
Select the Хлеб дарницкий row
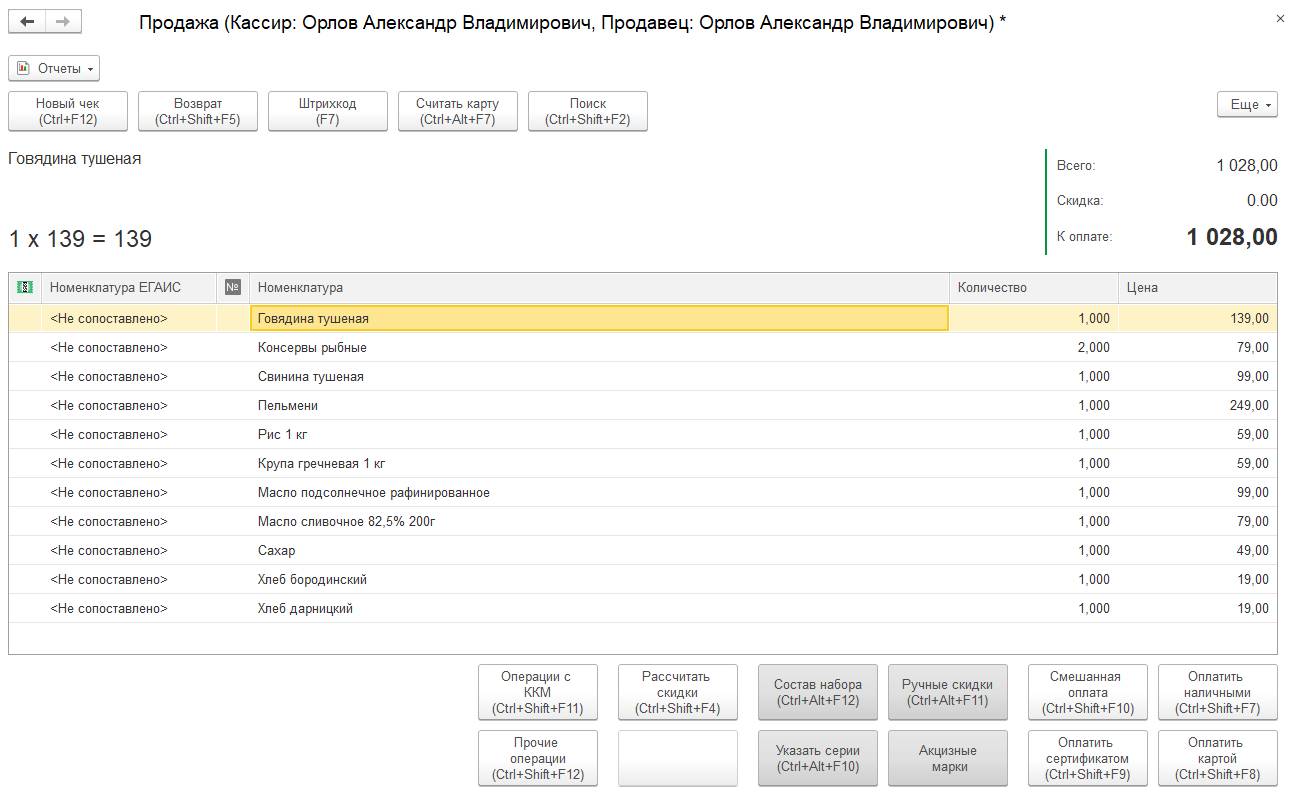coord(643,609)
